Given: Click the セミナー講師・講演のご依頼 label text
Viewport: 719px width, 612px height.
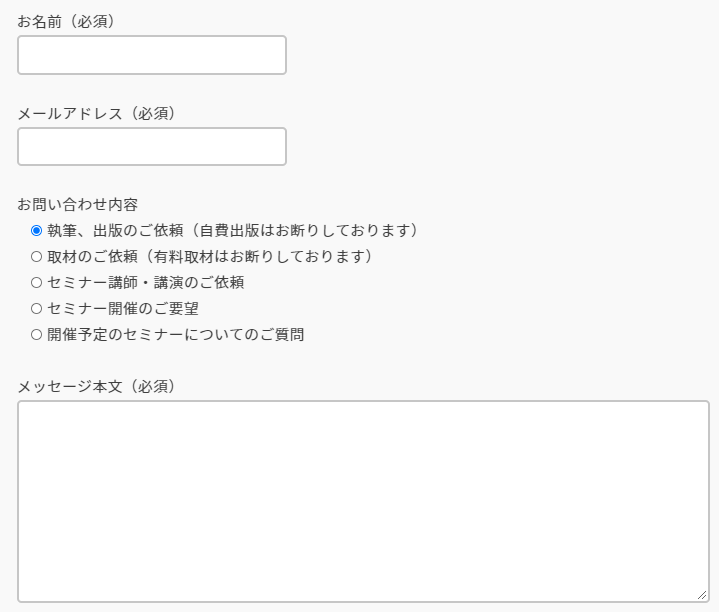Looking at the screenshot, I should click(x=145, y=282).
